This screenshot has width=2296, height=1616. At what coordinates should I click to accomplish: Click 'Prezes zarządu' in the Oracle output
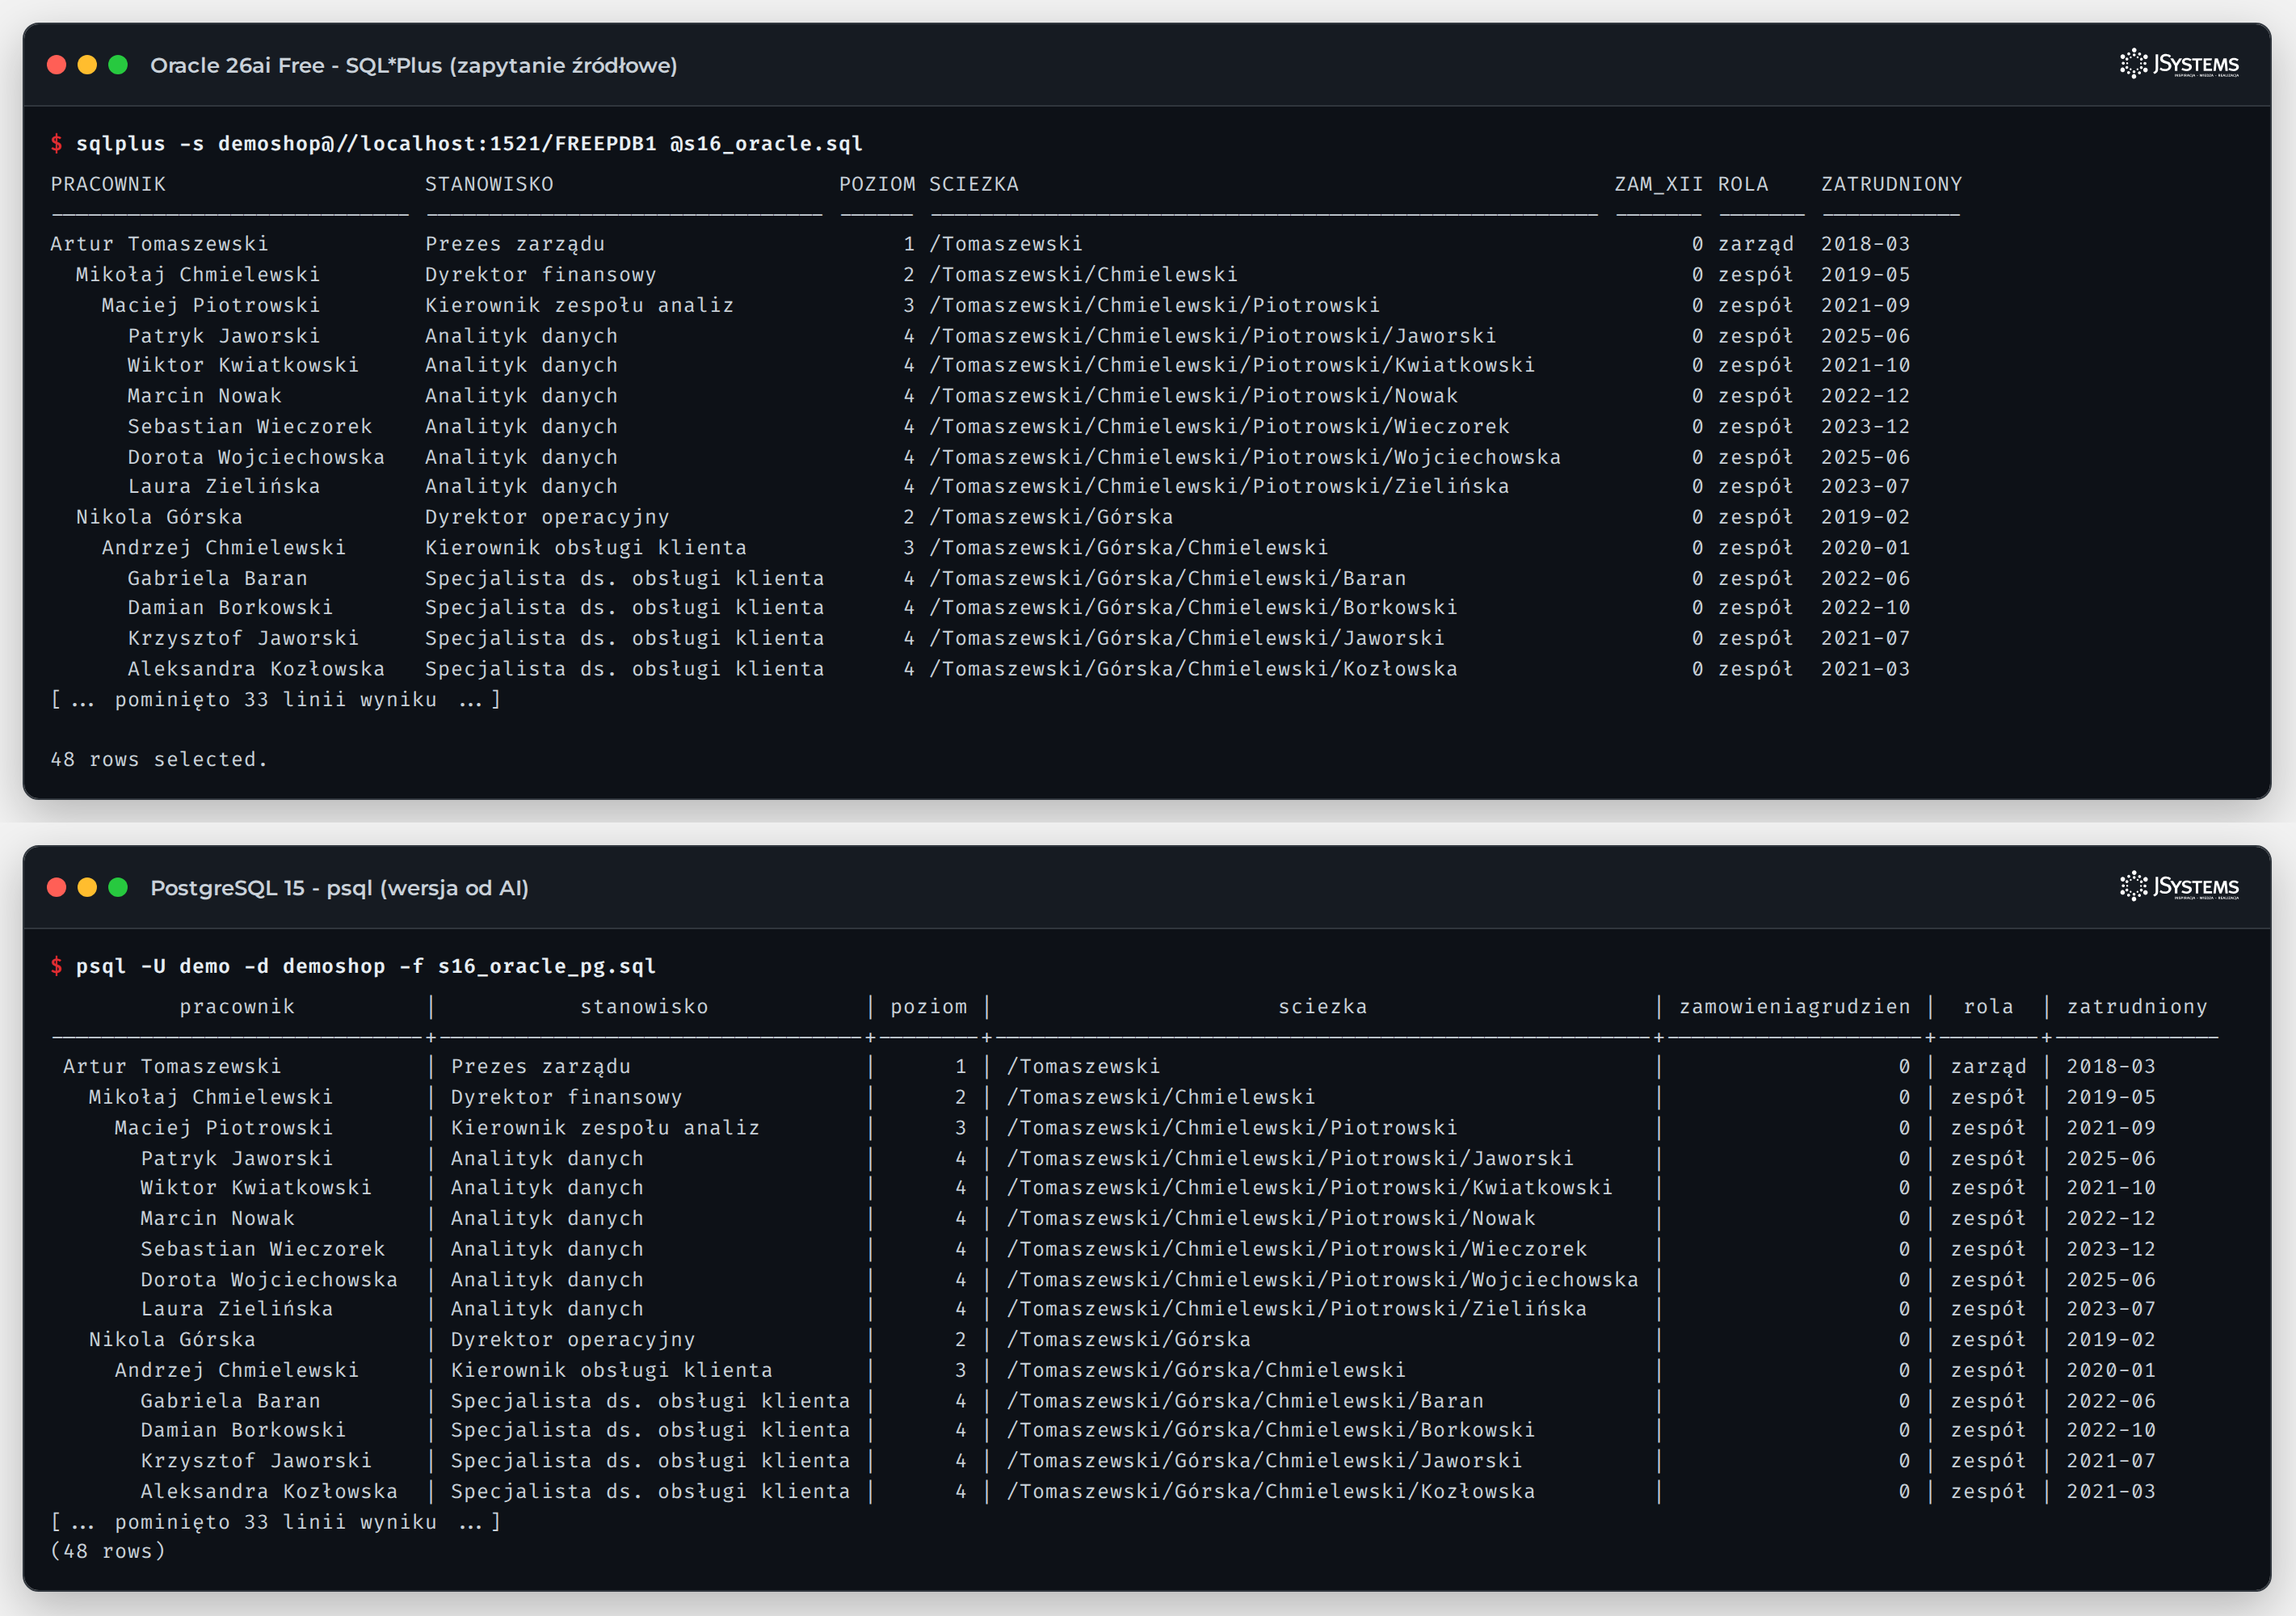click(x=515, y=244)
